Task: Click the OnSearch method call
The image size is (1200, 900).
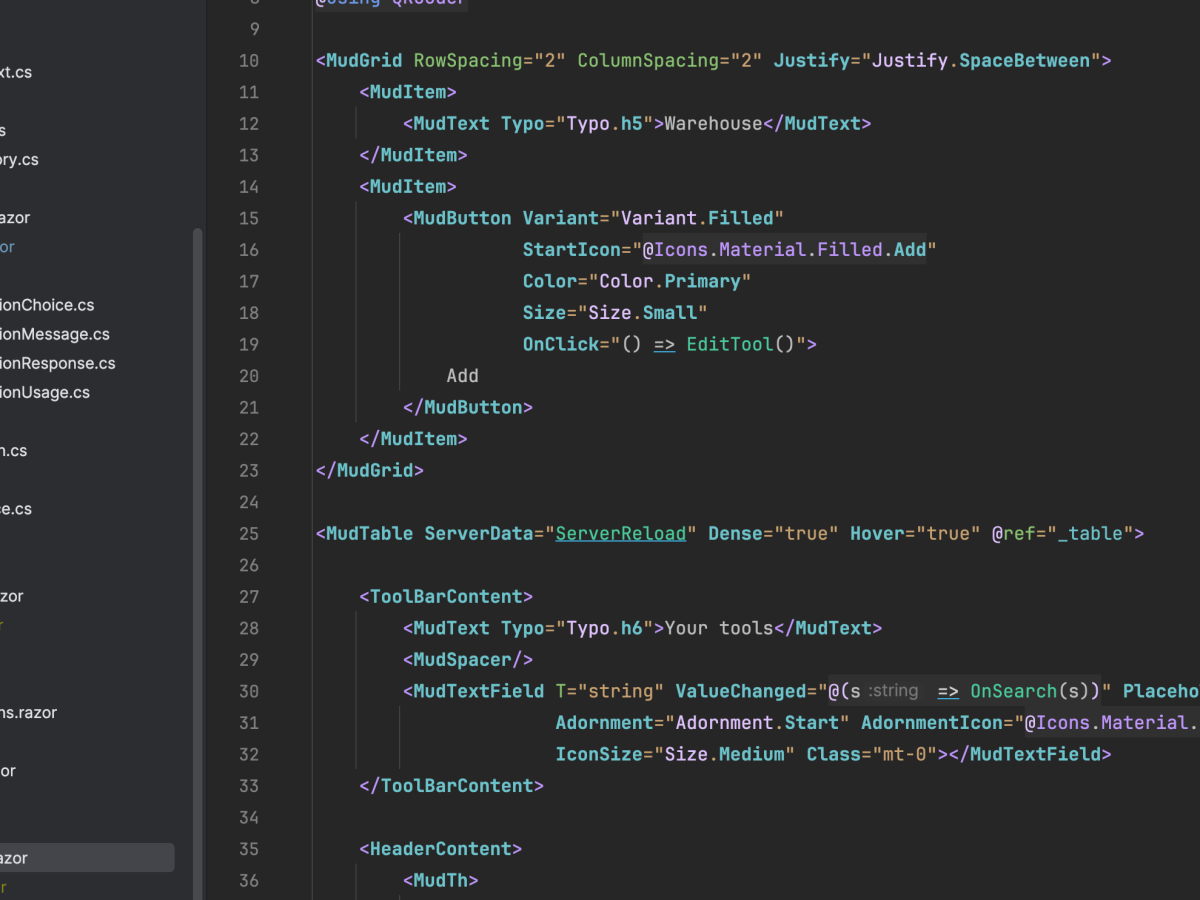Action: [1013, 691]
